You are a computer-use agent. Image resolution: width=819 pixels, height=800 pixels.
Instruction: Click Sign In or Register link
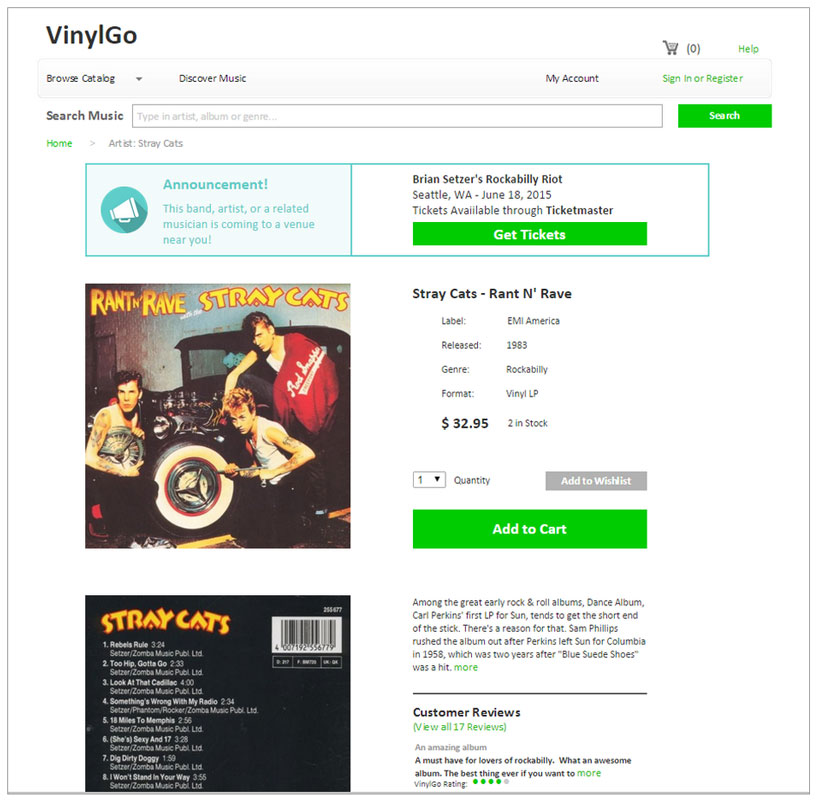703,78
